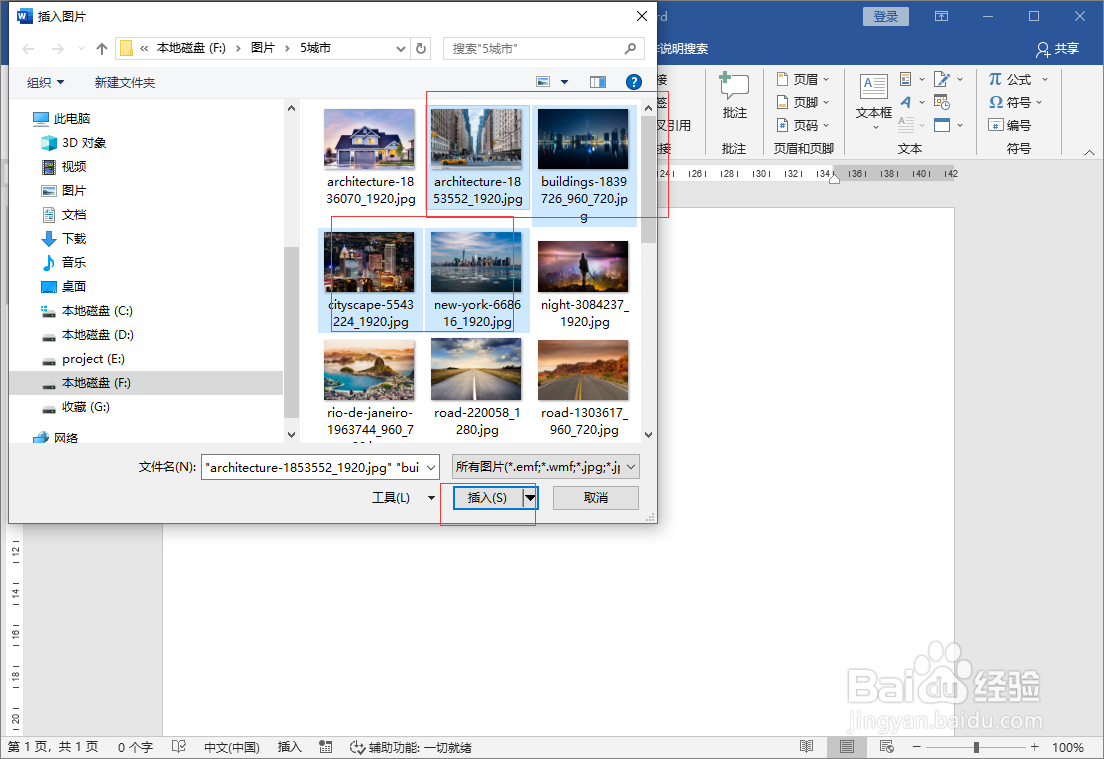Open the 插入 button split arrow

530,498
